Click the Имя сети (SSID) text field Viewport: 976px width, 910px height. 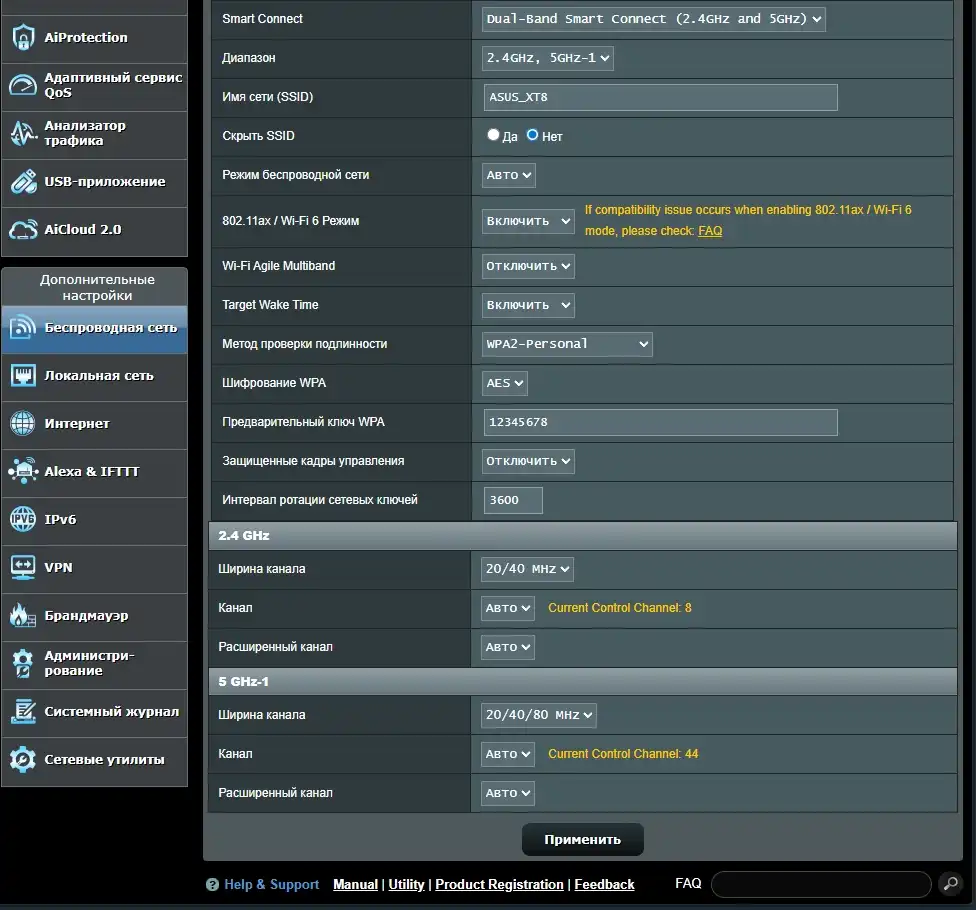[x=660, y=97]
